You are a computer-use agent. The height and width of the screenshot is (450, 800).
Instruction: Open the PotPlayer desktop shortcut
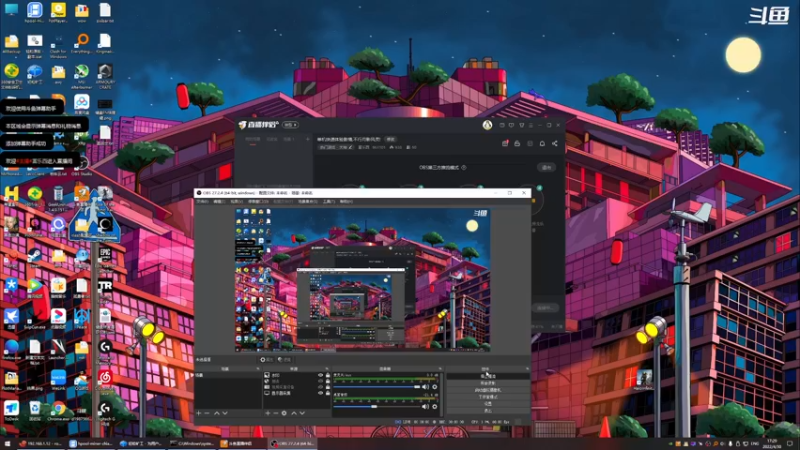[x=58, y=12]
